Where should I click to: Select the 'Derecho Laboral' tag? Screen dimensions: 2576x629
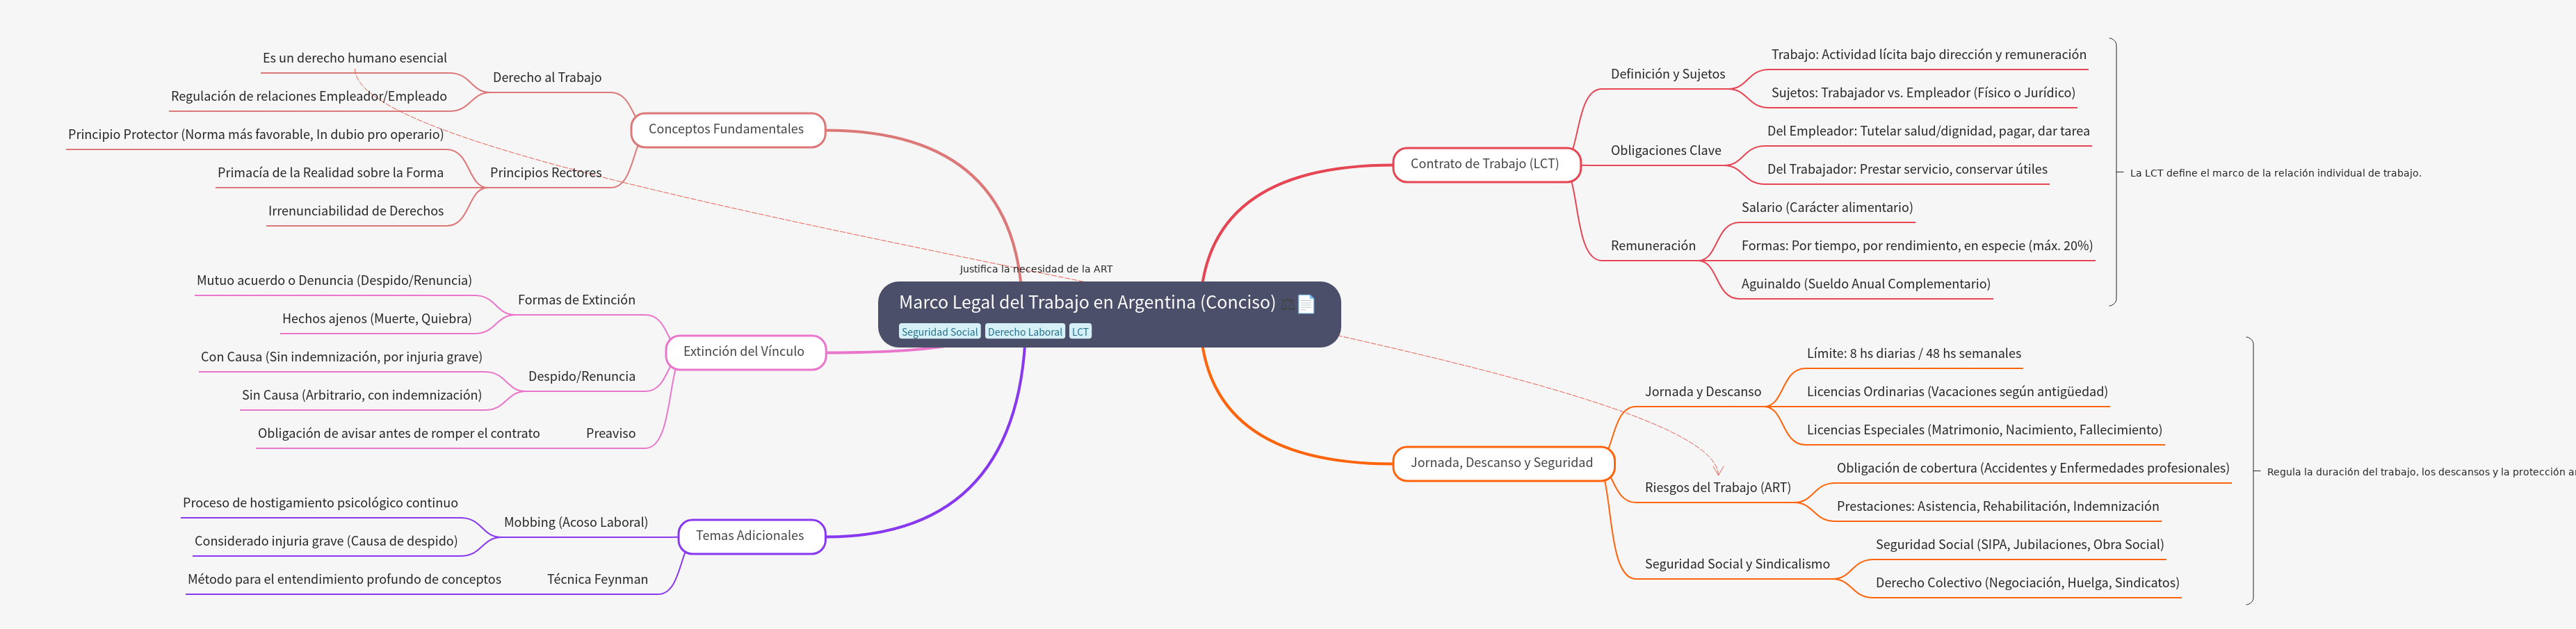pyautogui.click(x=1024, y=332)
